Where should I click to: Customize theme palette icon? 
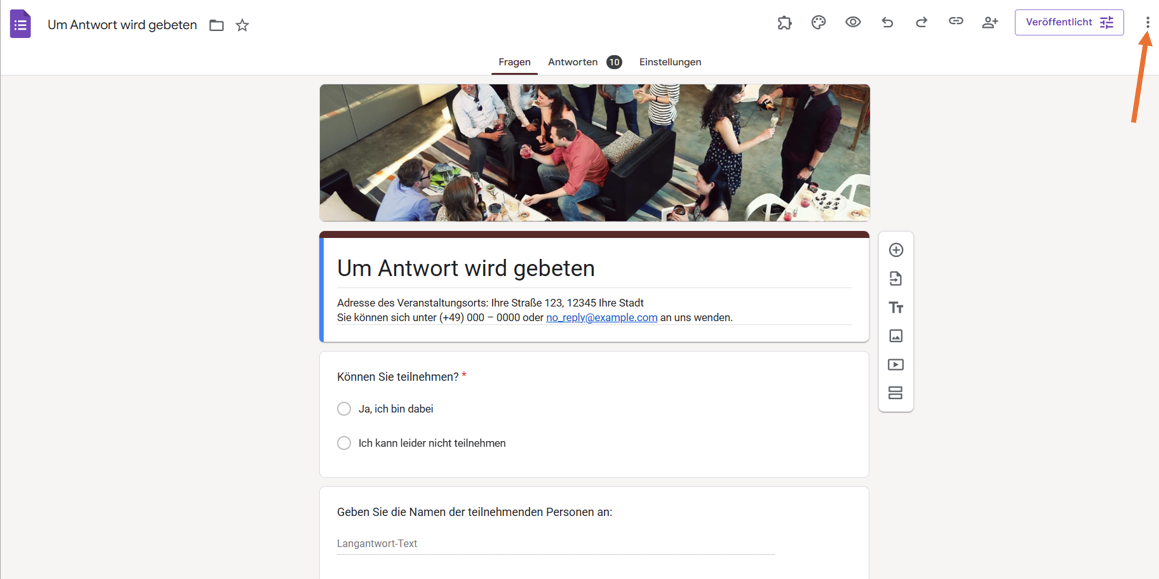point(819,22)
